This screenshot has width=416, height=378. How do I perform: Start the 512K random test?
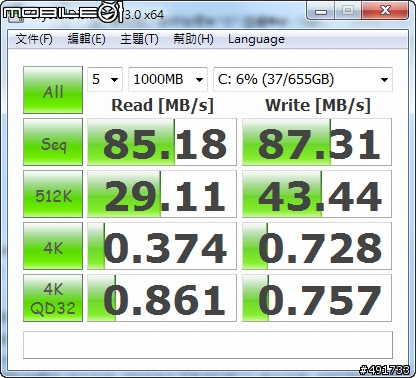53,194
